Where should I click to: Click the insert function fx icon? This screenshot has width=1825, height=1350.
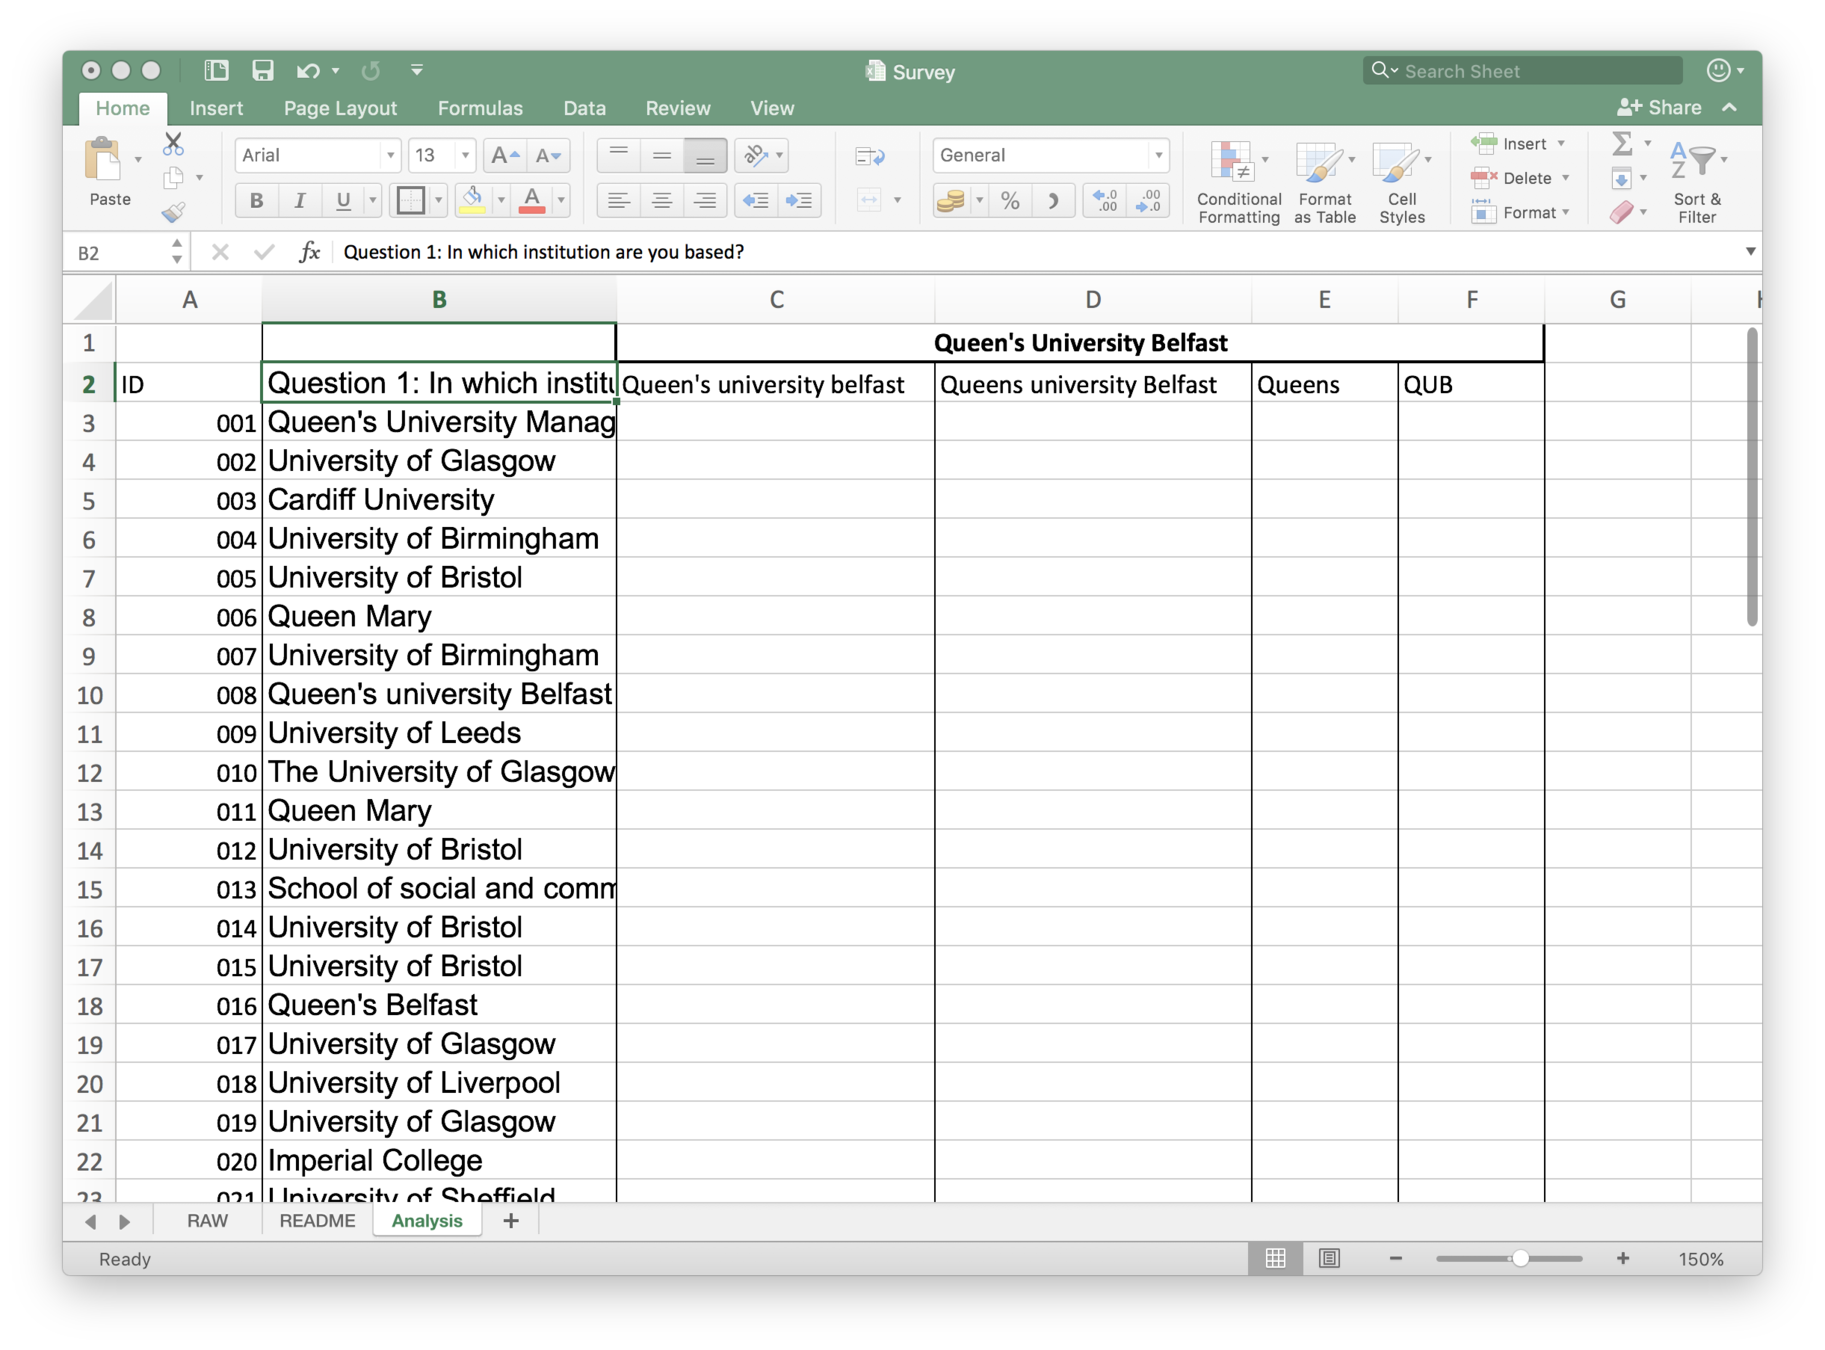[x=310, y=252]
